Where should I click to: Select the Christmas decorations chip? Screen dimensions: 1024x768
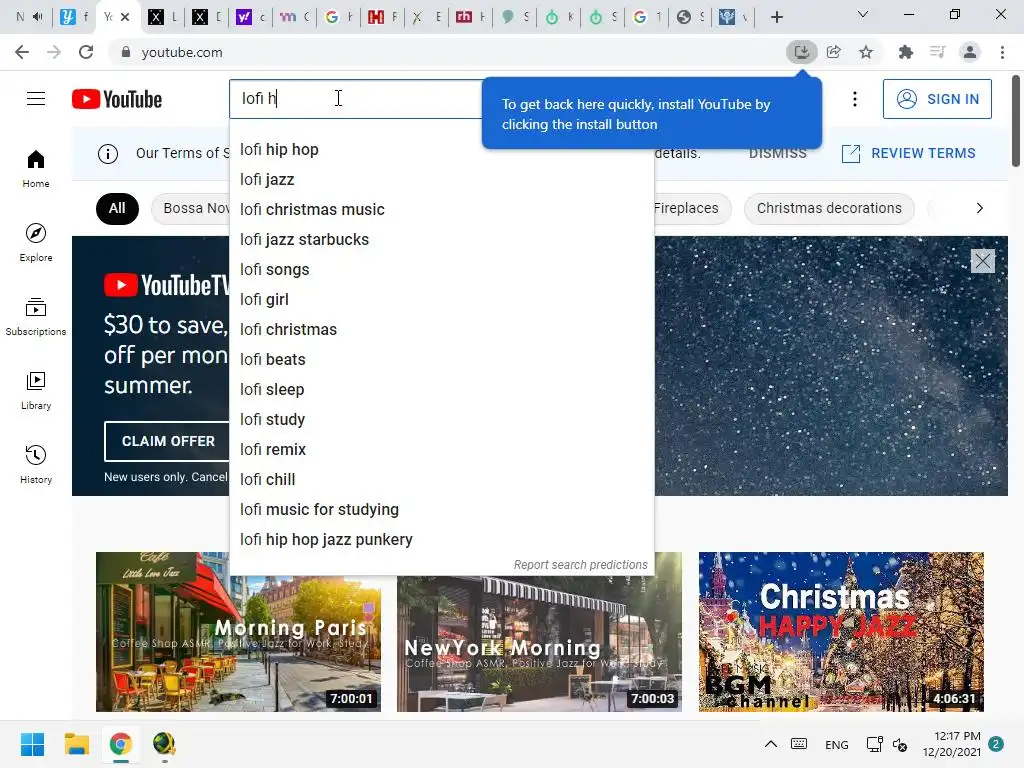click(x=829, y=208)
